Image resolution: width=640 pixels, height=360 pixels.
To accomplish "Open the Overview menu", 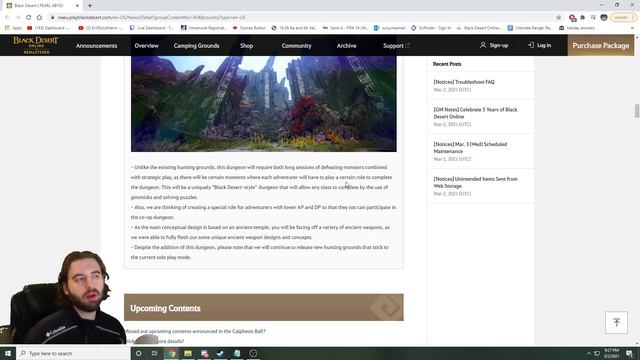I will click(147, 46).
